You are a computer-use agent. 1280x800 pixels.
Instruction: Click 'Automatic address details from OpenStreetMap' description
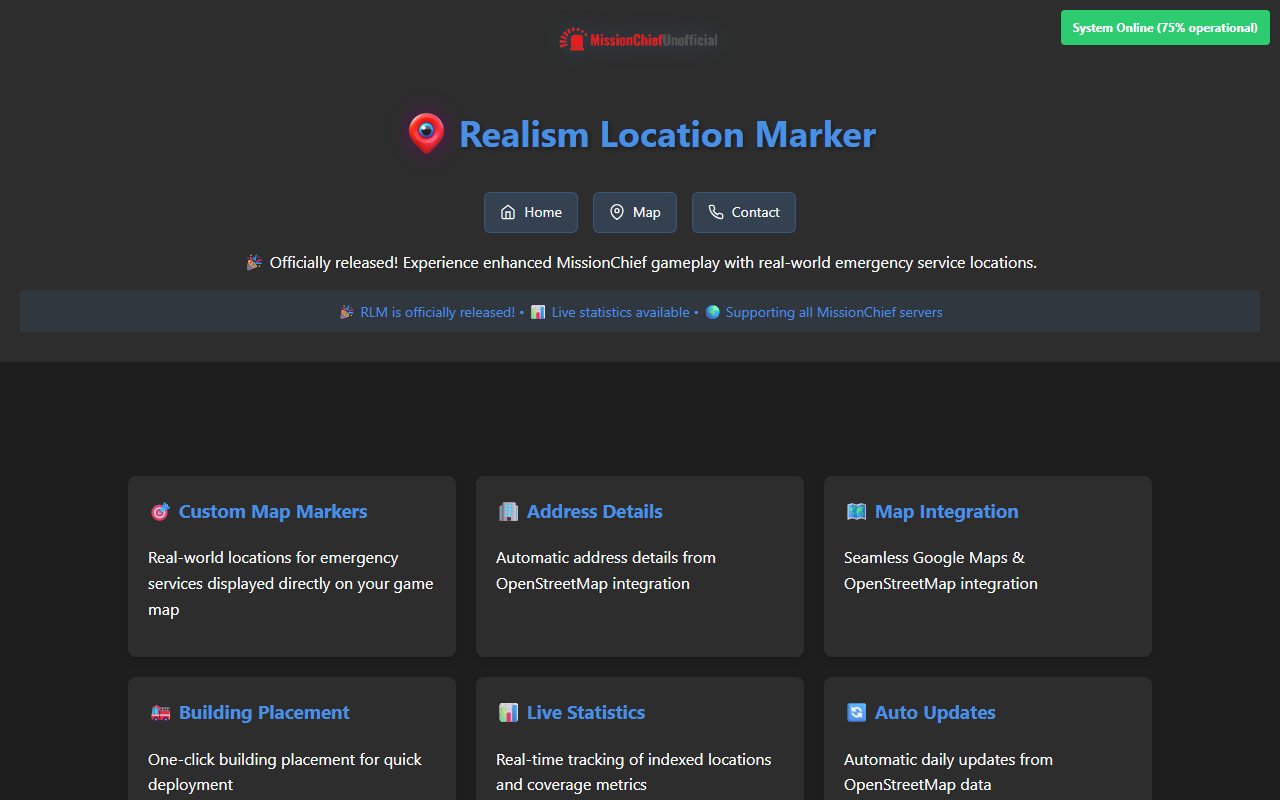point(606,570)
